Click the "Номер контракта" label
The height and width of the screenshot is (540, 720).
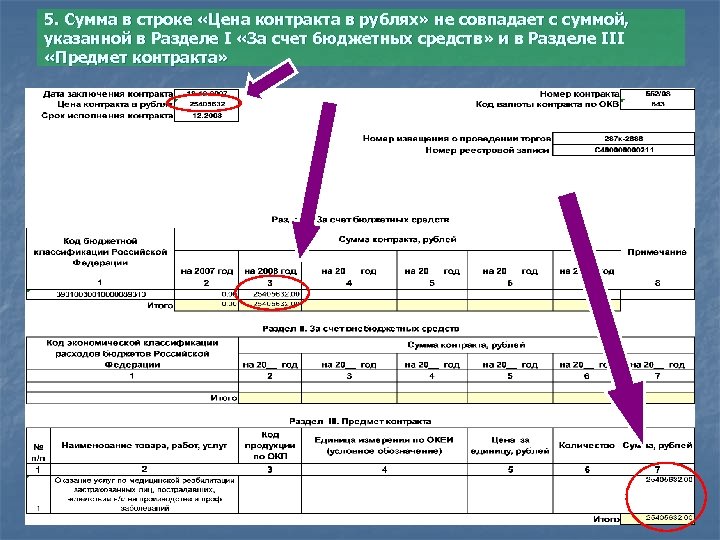pos(579,94)
